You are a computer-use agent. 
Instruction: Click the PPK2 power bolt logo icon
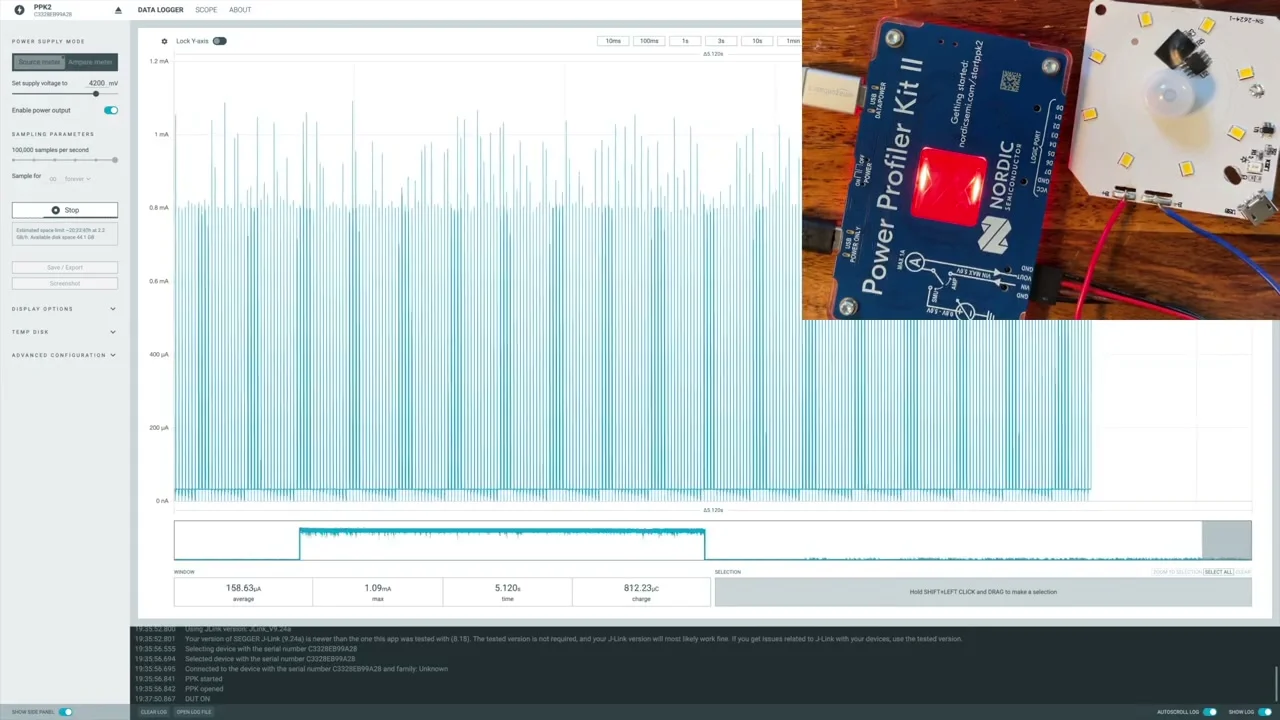pyautogui.click(x=19, y=10)
